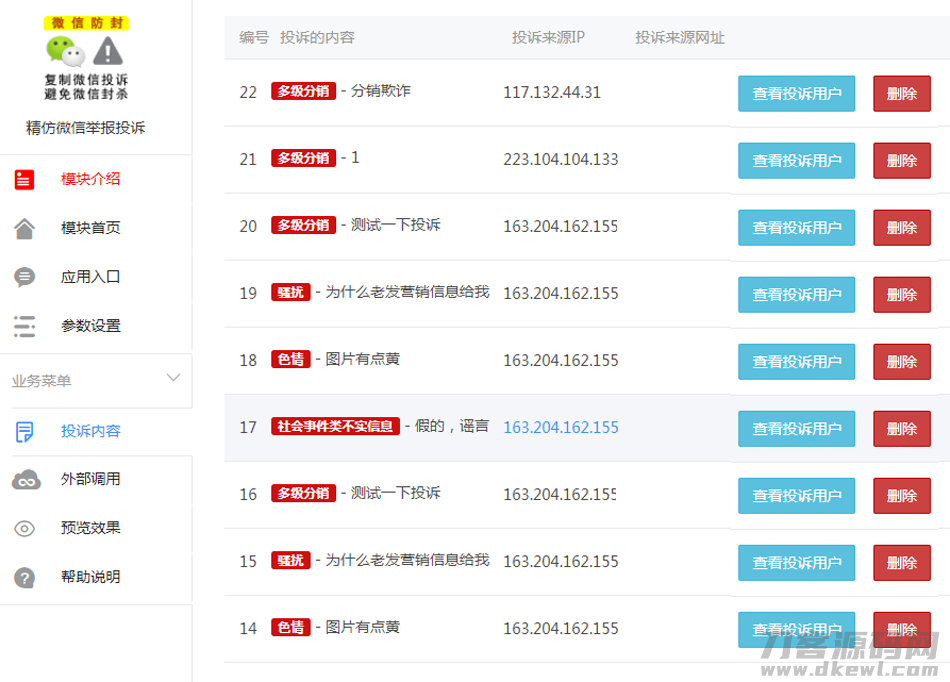The image size is (950, 682).
Task: Click the 模块首页 house icon
Action: 25,229
